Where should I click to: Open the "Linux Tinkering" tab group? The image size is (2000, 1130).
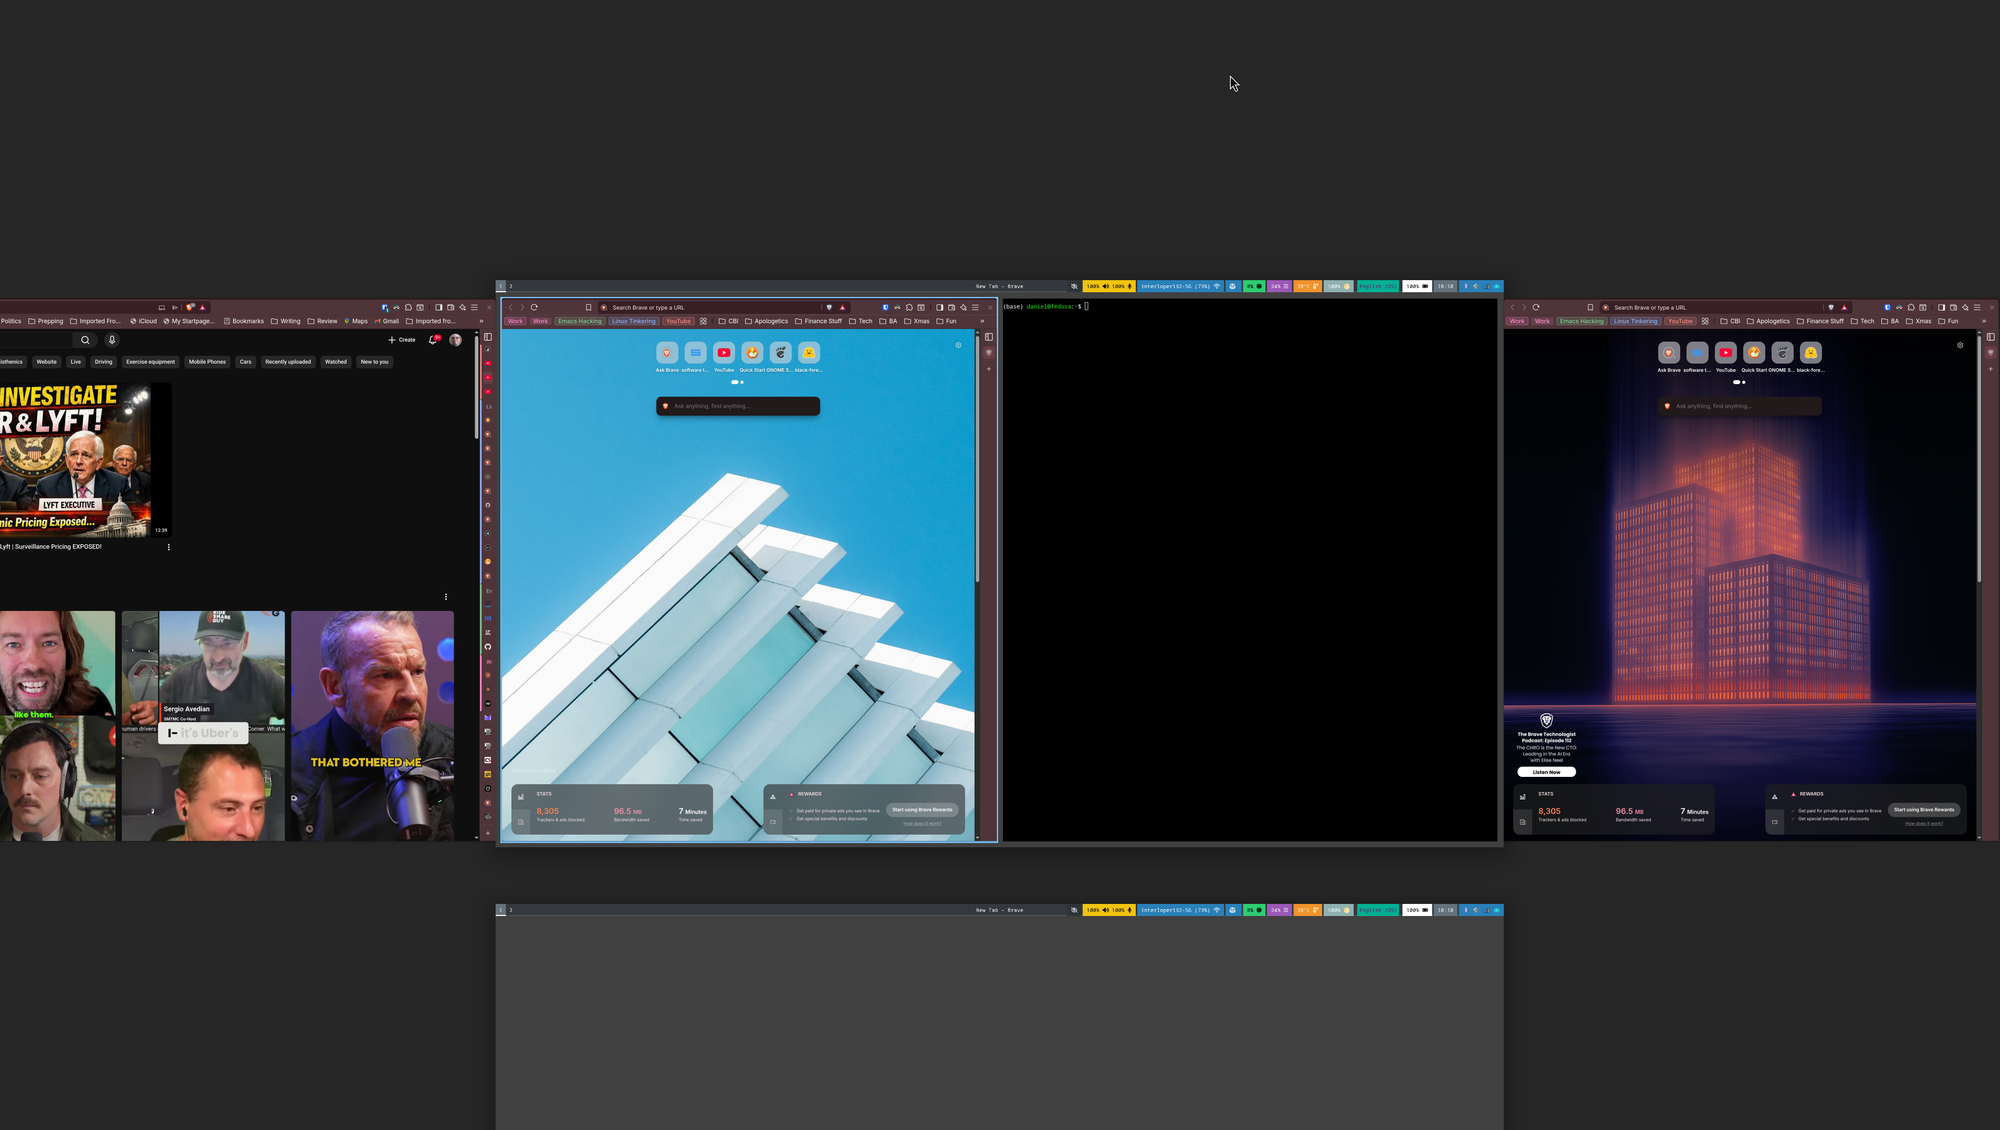(633, 321)
